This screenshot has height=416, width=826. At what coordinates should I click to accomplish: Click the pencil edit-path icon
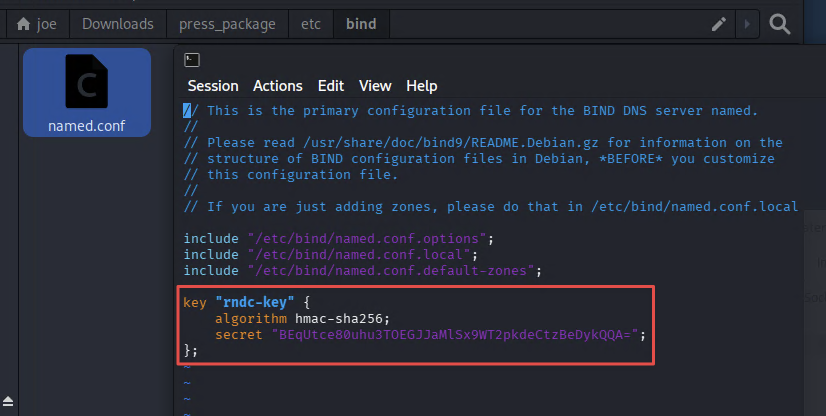(719, 24)
